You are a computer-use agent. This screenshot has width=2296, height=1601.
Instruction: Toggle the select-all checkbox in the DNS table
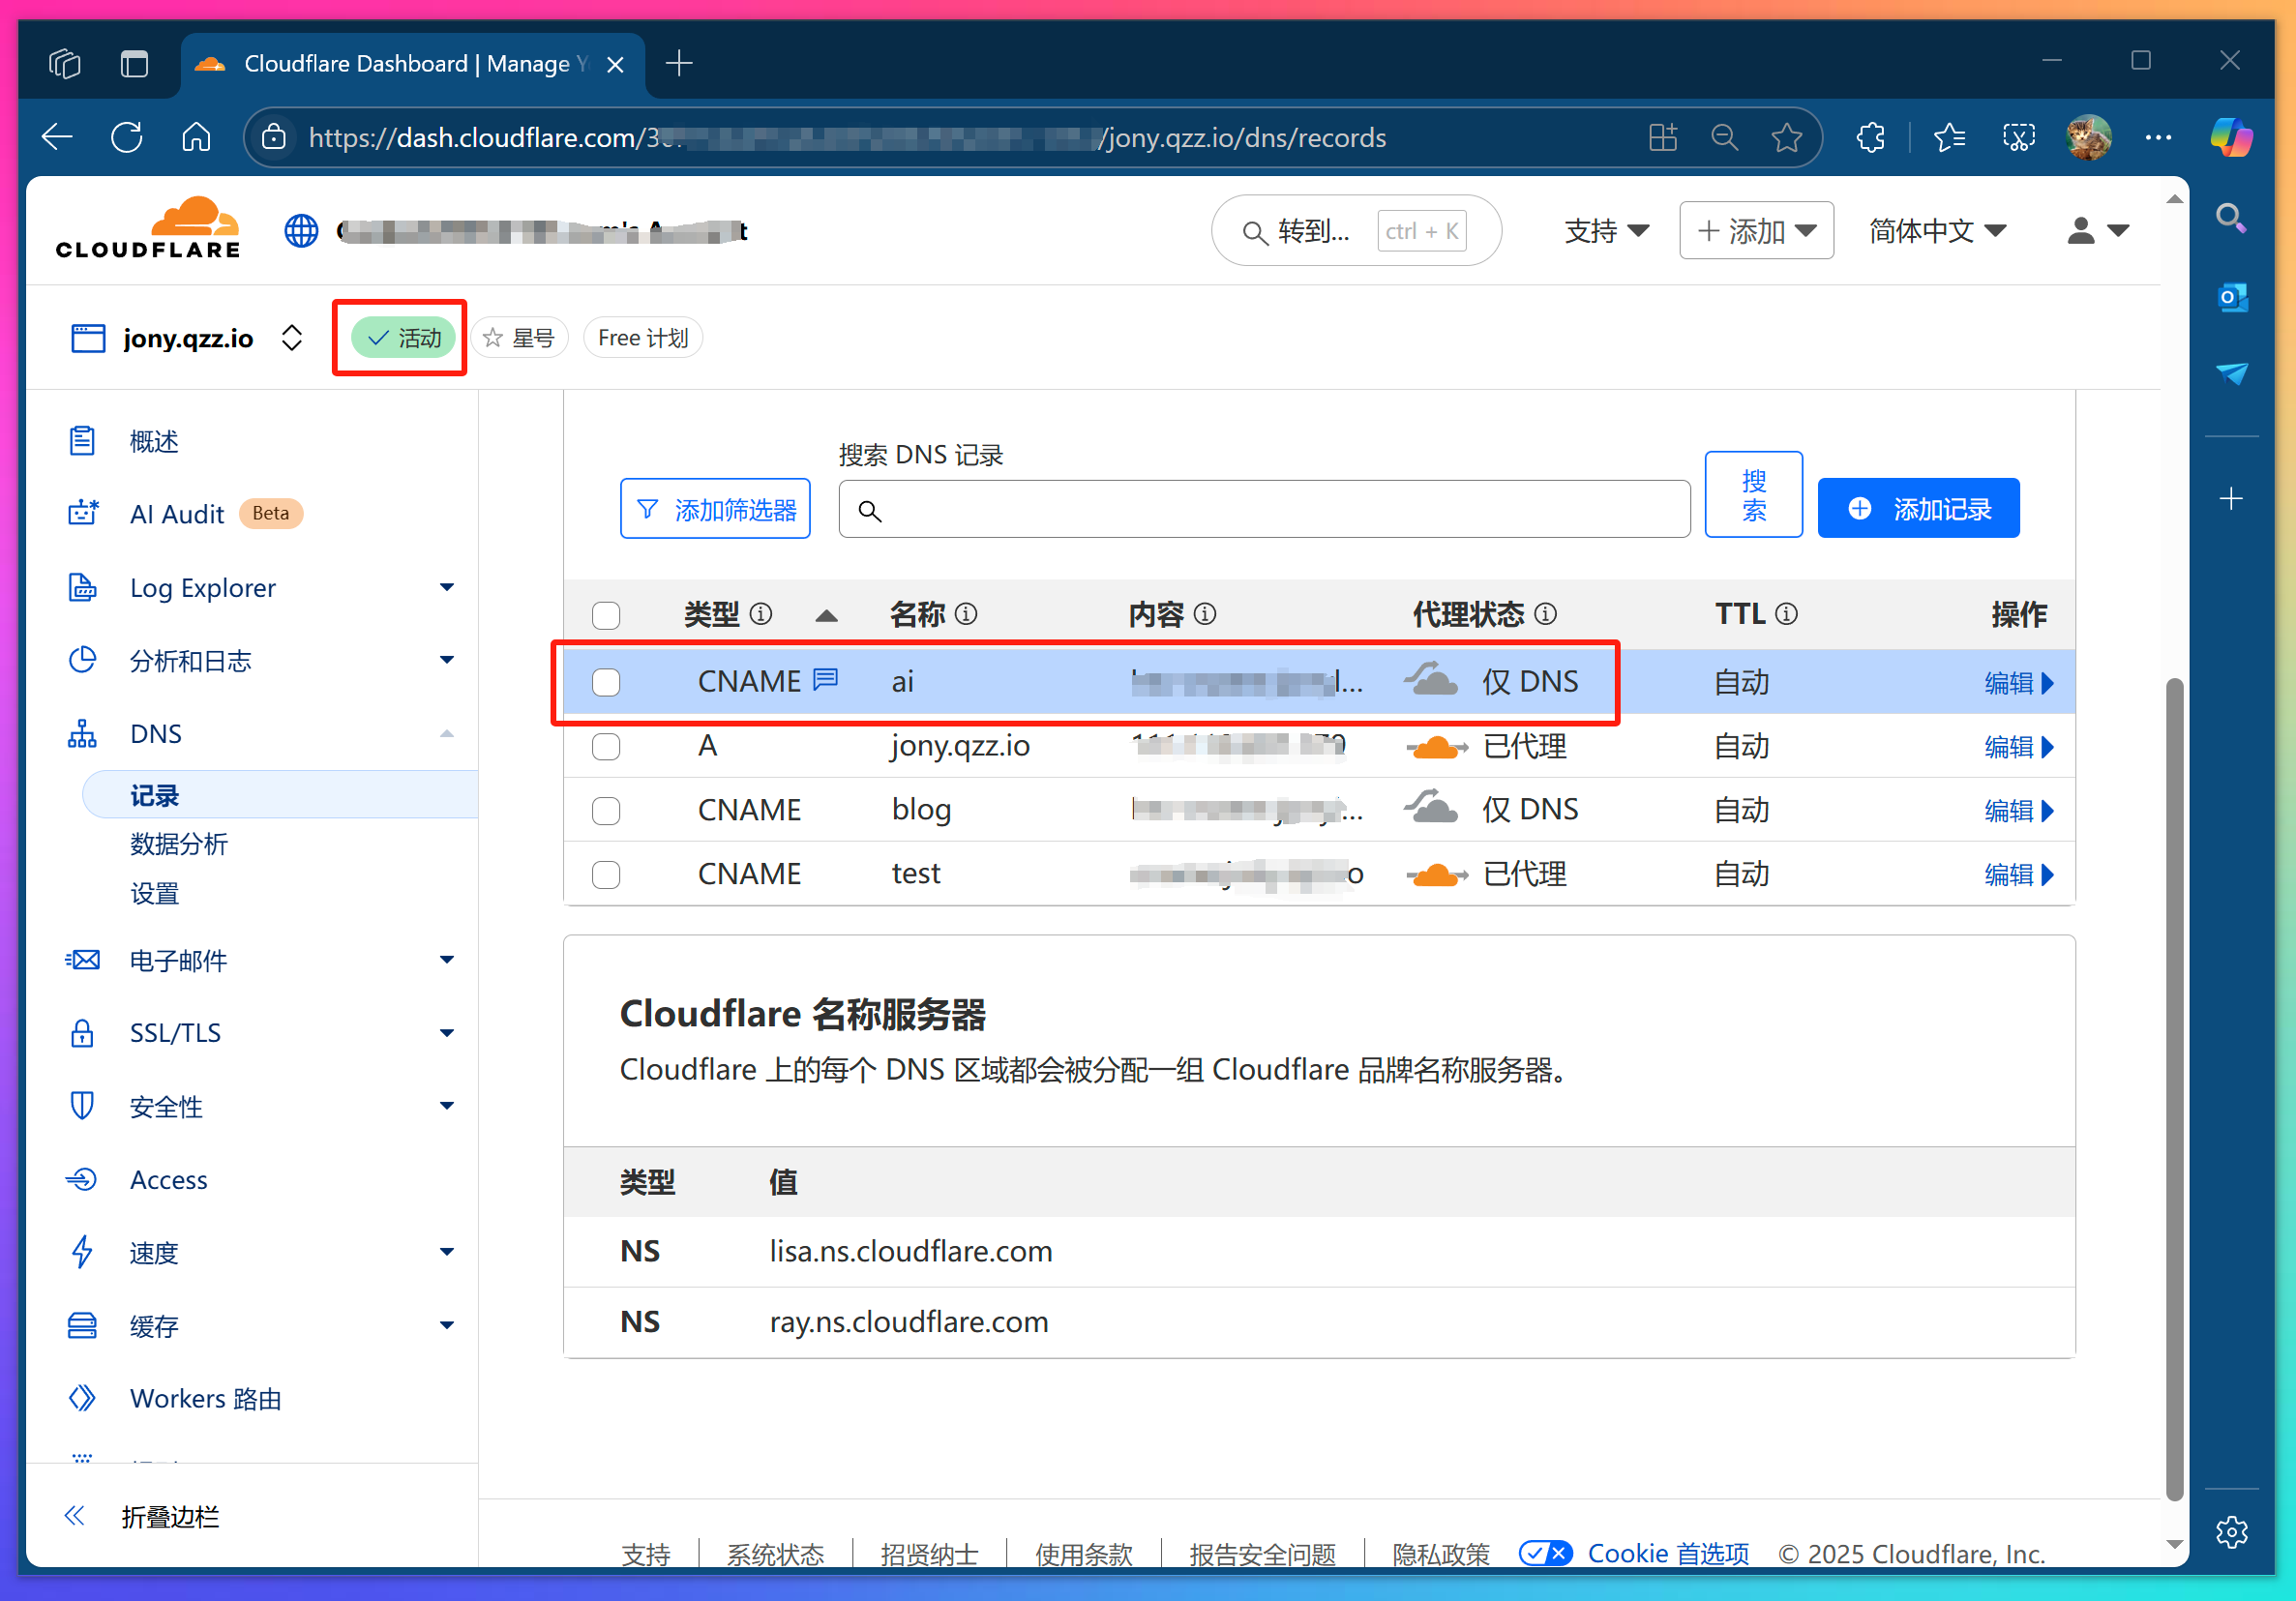606,615
